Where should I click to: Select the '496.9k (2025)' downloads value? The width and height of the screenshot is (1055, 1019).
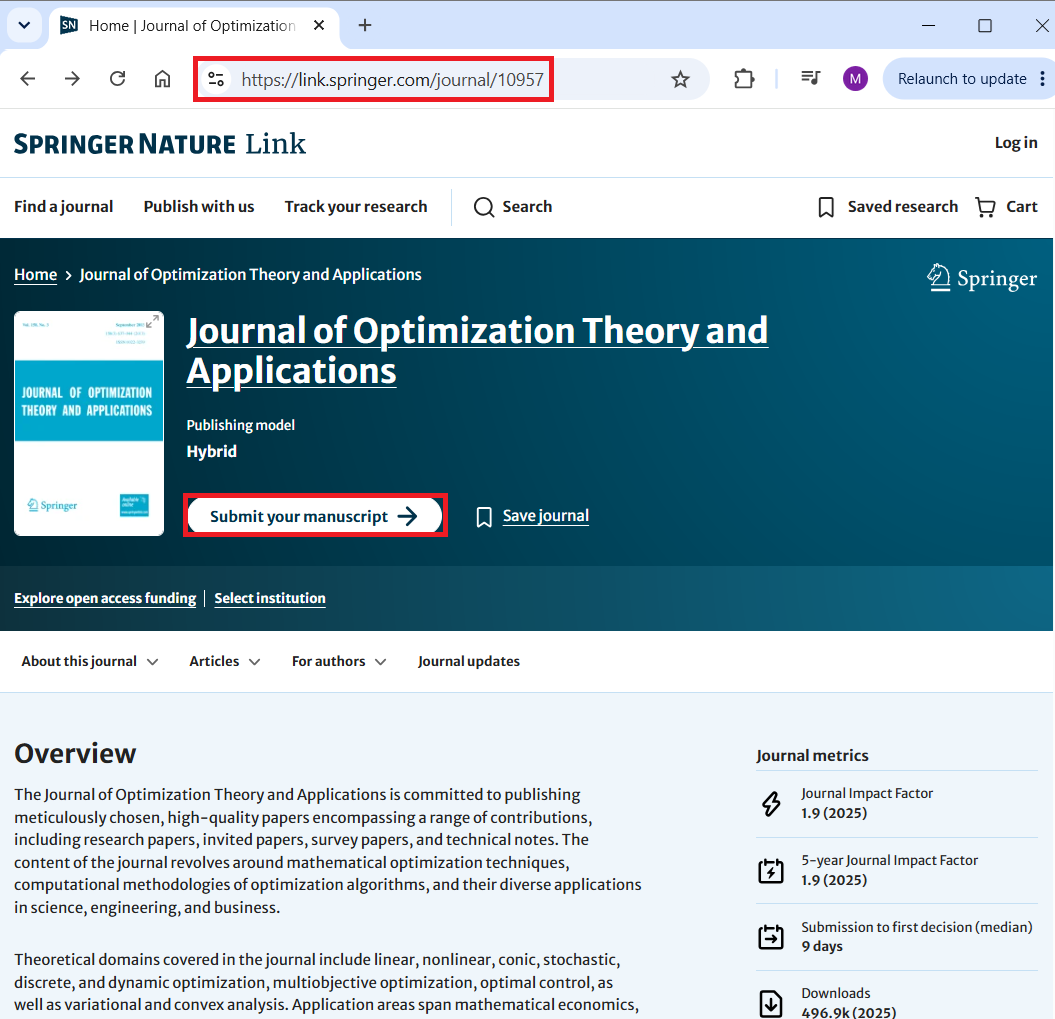848,1012
